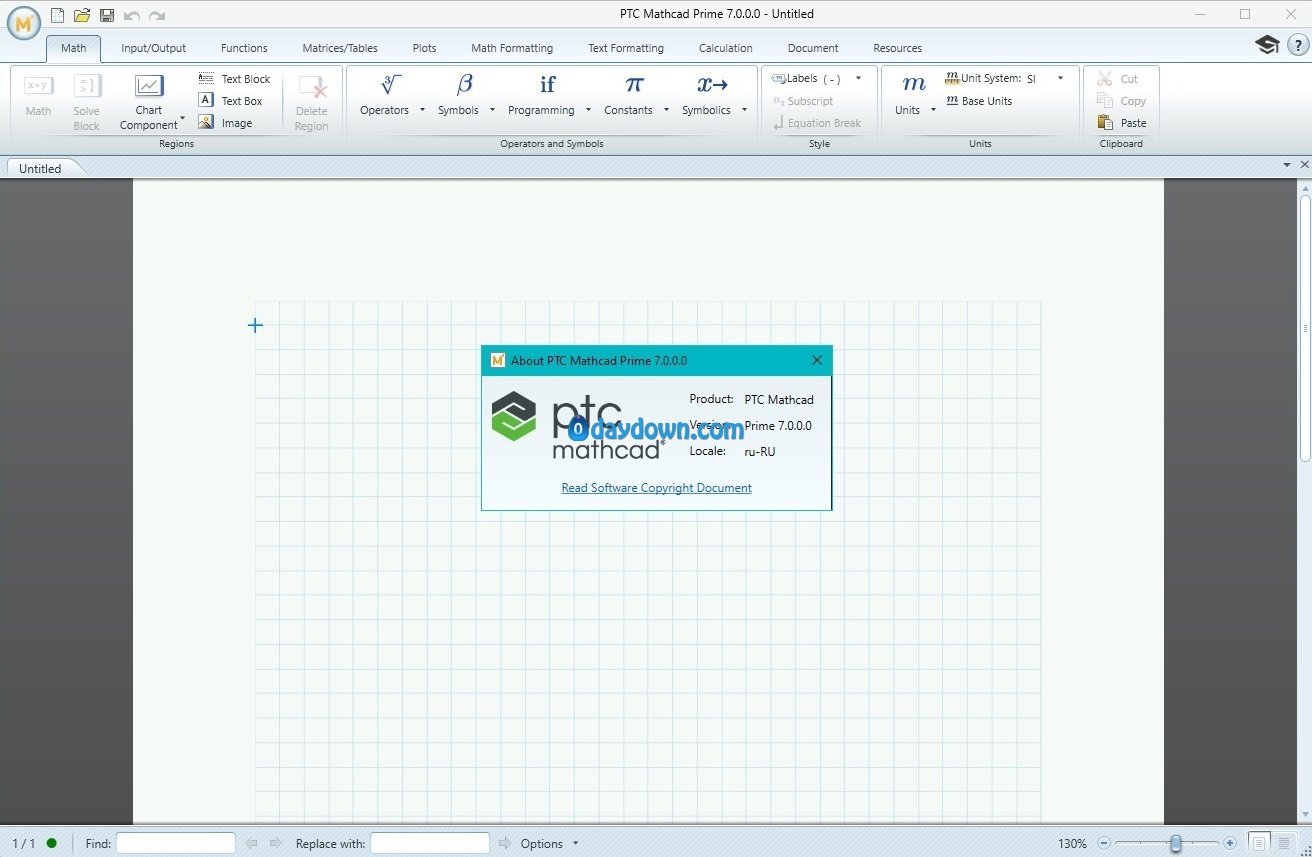The width and height of the screenshot is (1312, 857).
Task: Open the Input/Output ribbon tab
Action: [153, 48]
